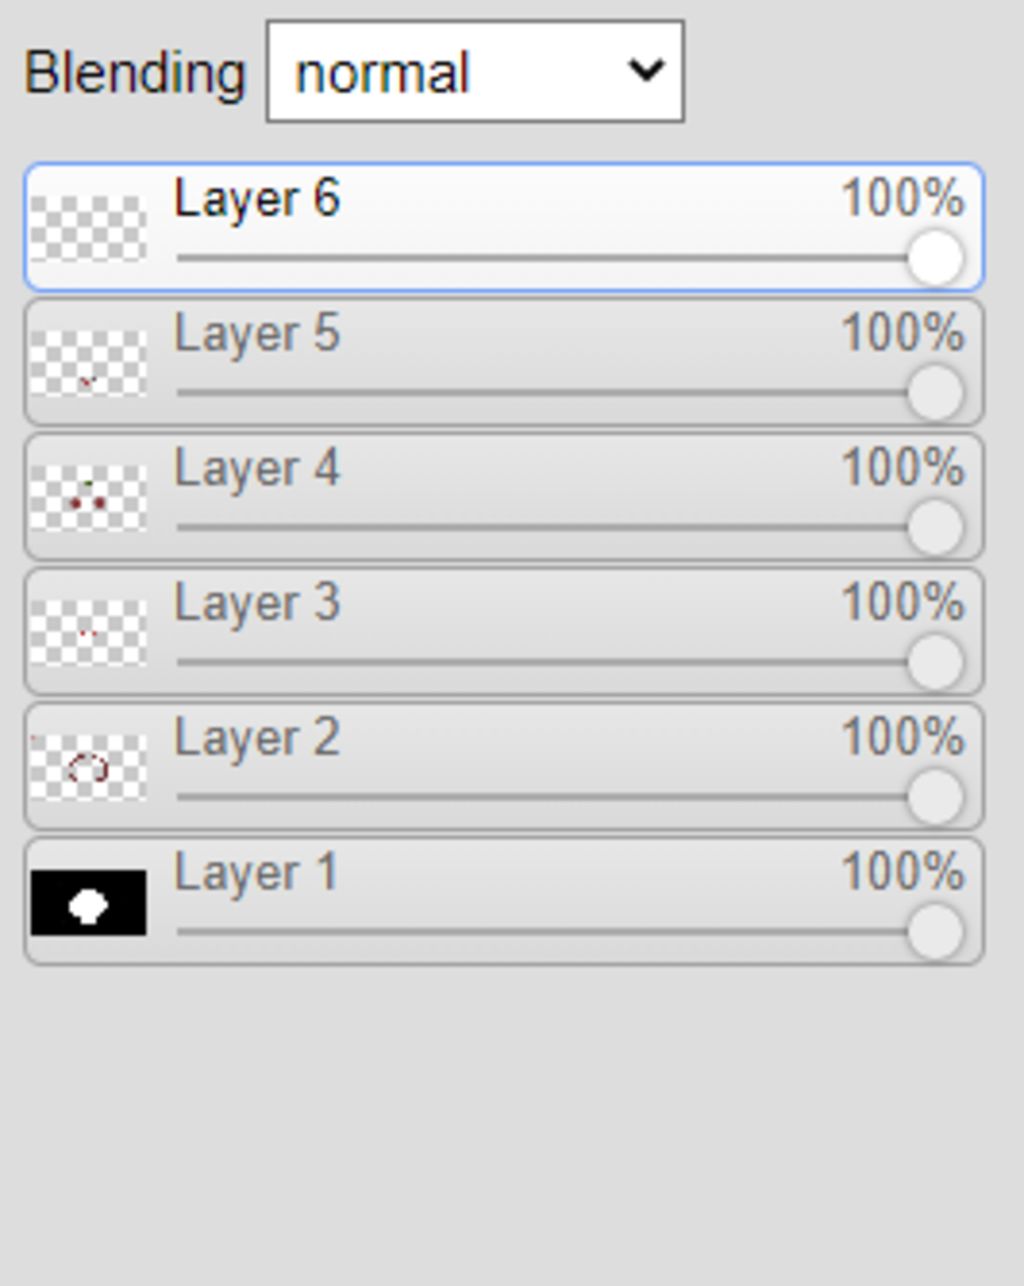Click the Layer 2 opacity slider handle
The width and height of the screenshot is (1024, 1286).
[935, 798]
